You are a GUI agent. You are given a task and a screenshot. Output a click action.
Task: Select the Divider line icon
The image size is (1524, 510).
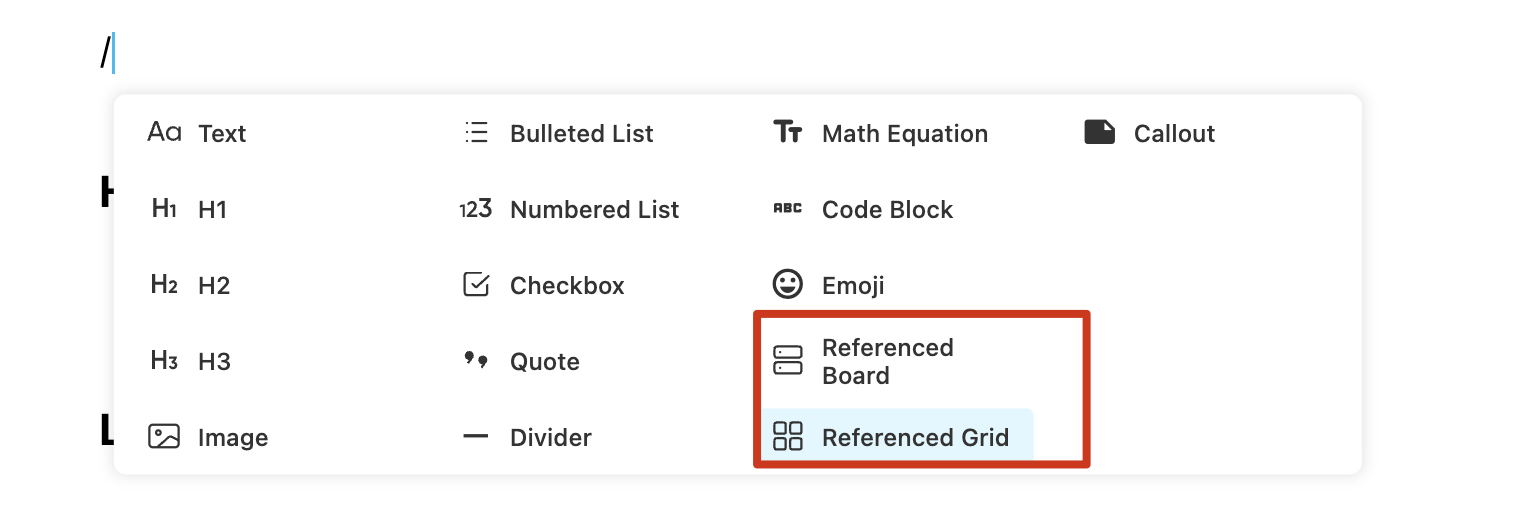[x=476, y=436]
